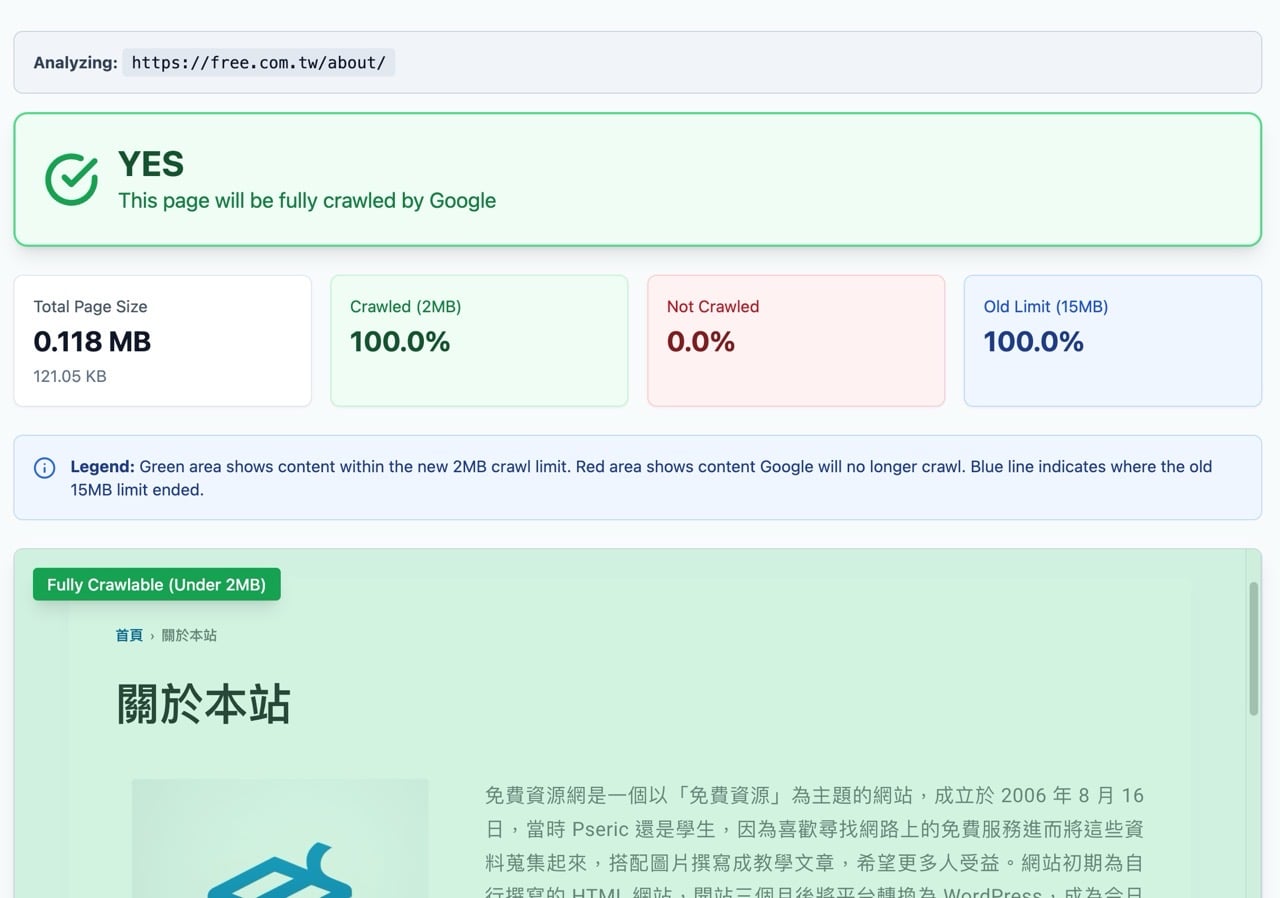The width and height of the screenshot is (1280, 898).
Task: Click the text This page will be fully crawled
Action: [x=306, y=200]
